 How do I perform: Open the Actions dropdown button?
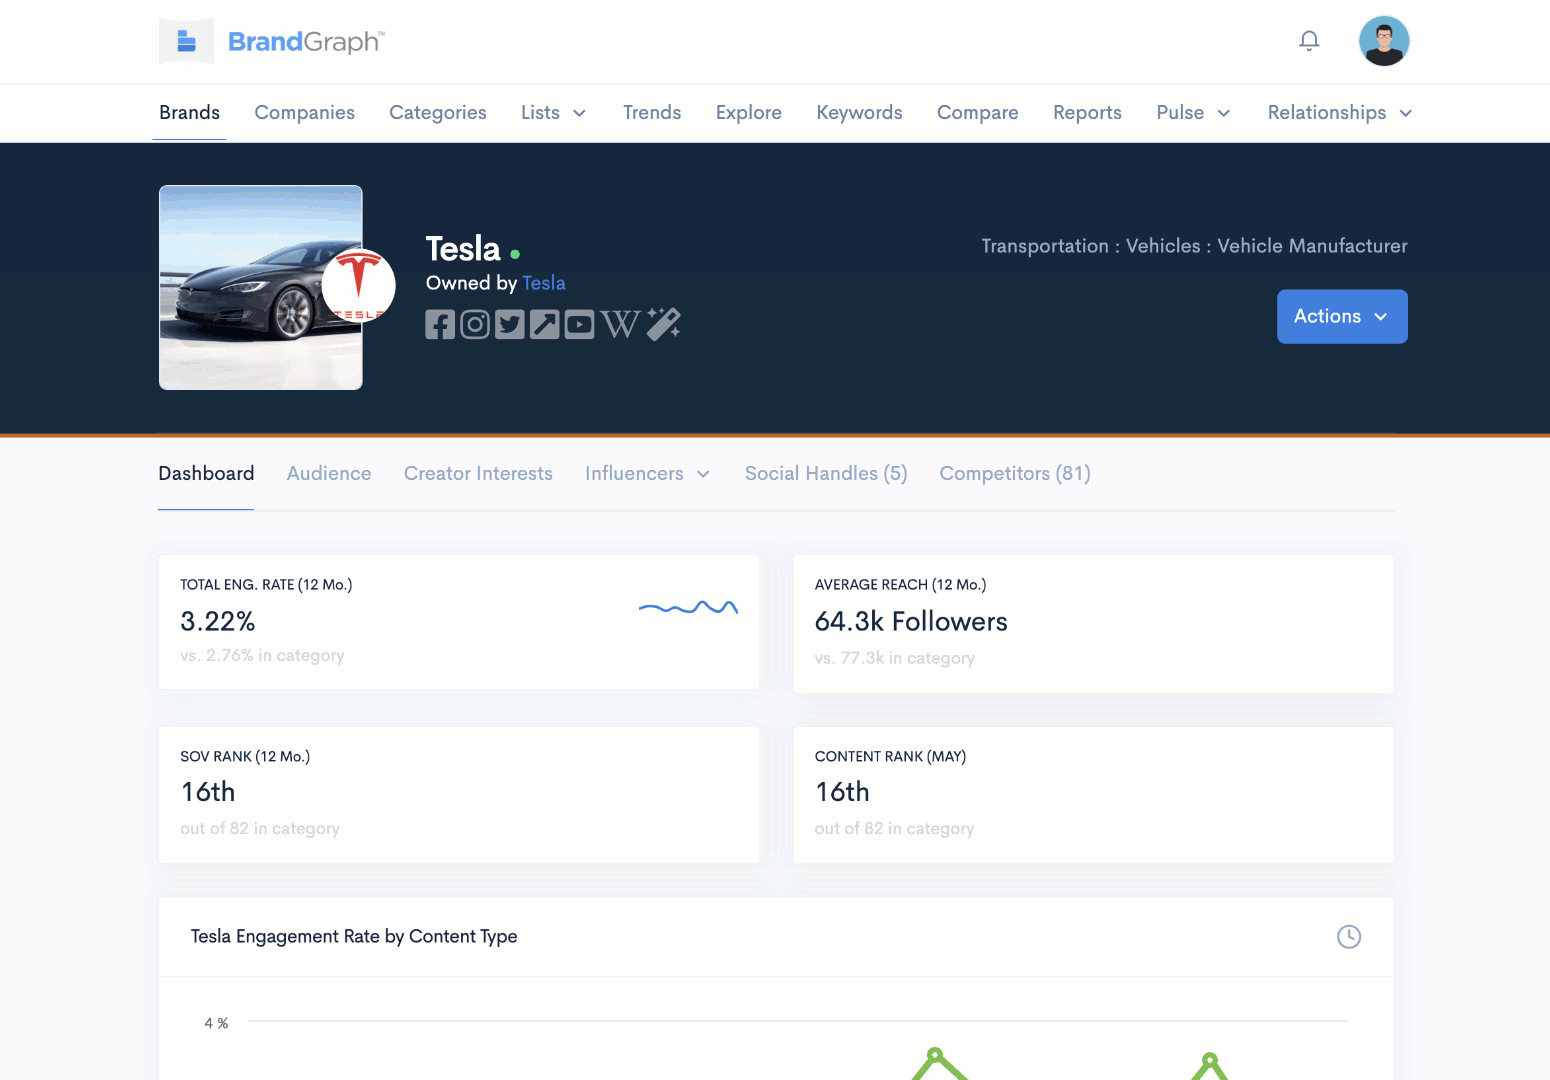1342,317
